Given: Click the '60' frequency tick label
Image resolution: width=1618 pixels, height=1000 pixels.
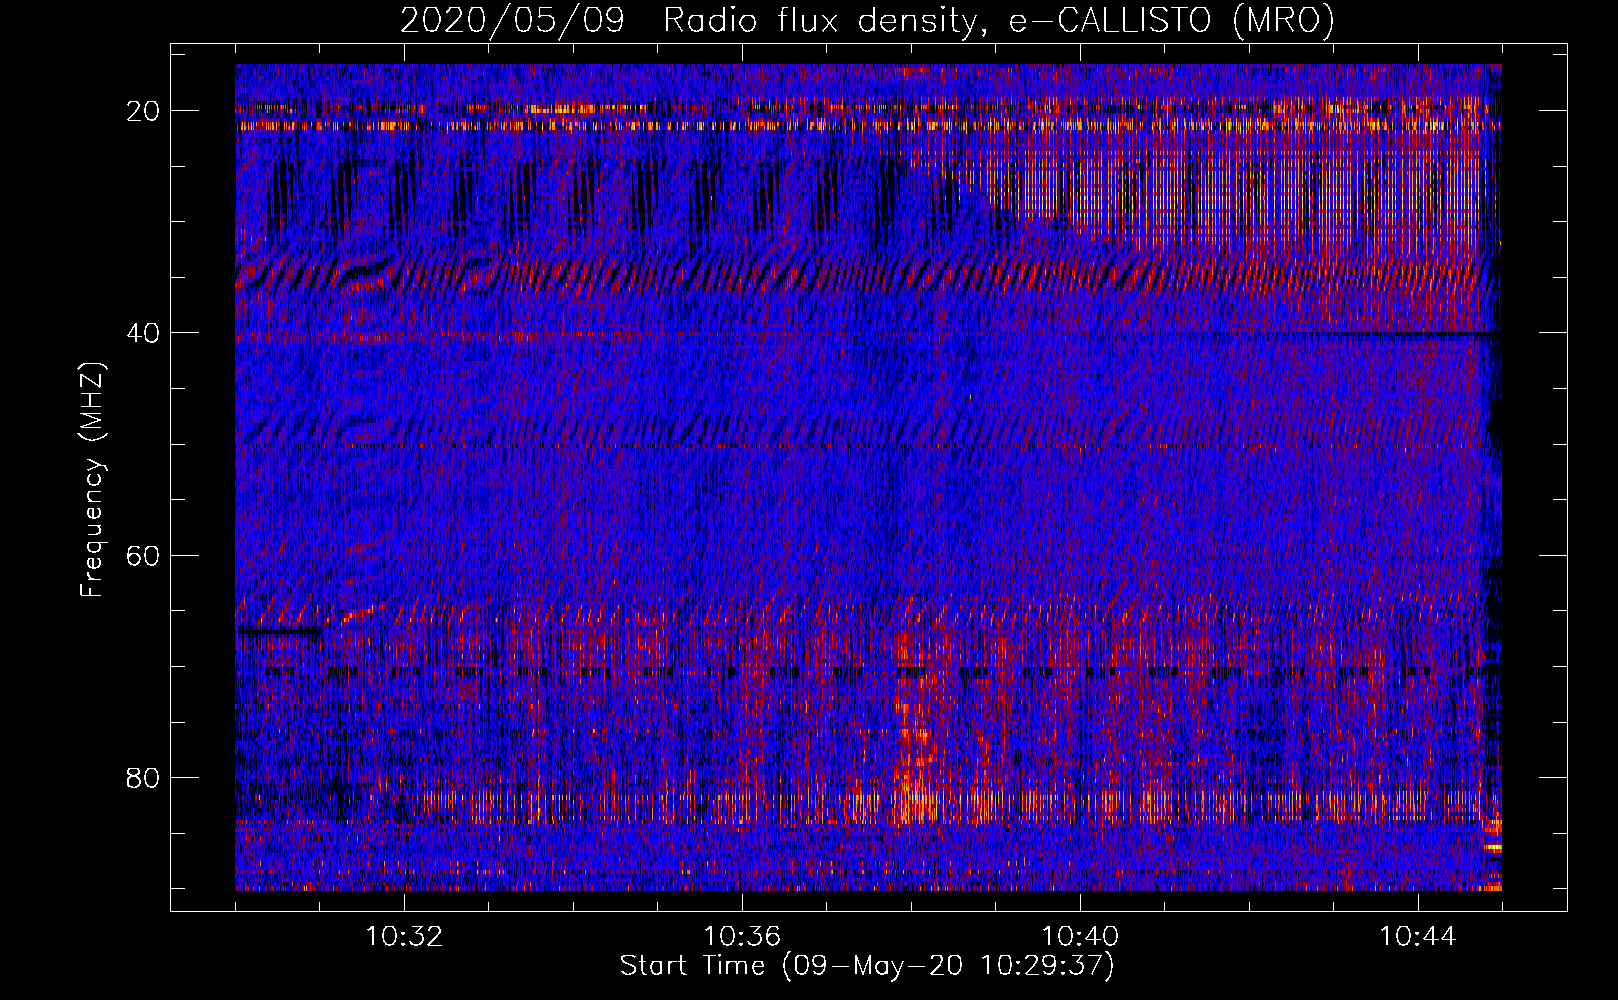Looking at the screenshot, I should point(143,555).
